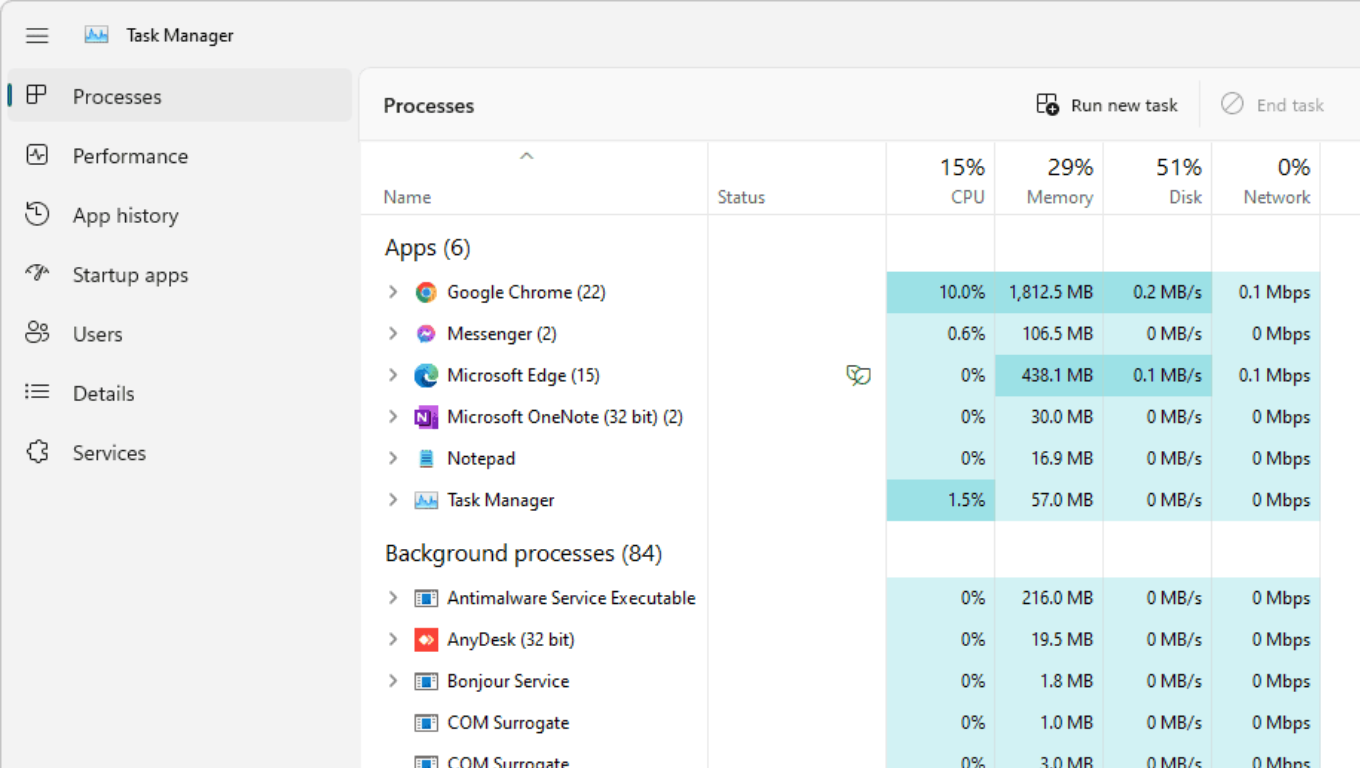Click the sort arrow above the Name column

coord(527,156)
